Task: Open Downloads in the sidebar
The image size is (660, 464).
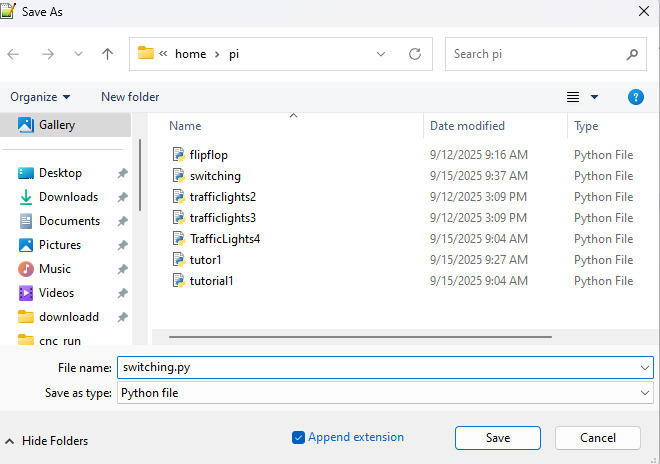Action: (x=68, y=197)
